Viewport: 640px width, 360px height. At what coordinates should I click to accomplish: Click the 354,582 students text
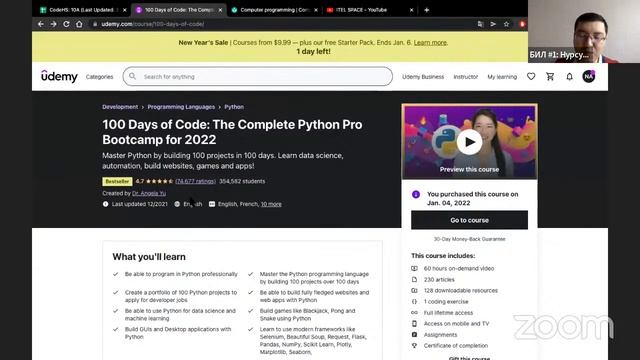click(x=242, y=181)
